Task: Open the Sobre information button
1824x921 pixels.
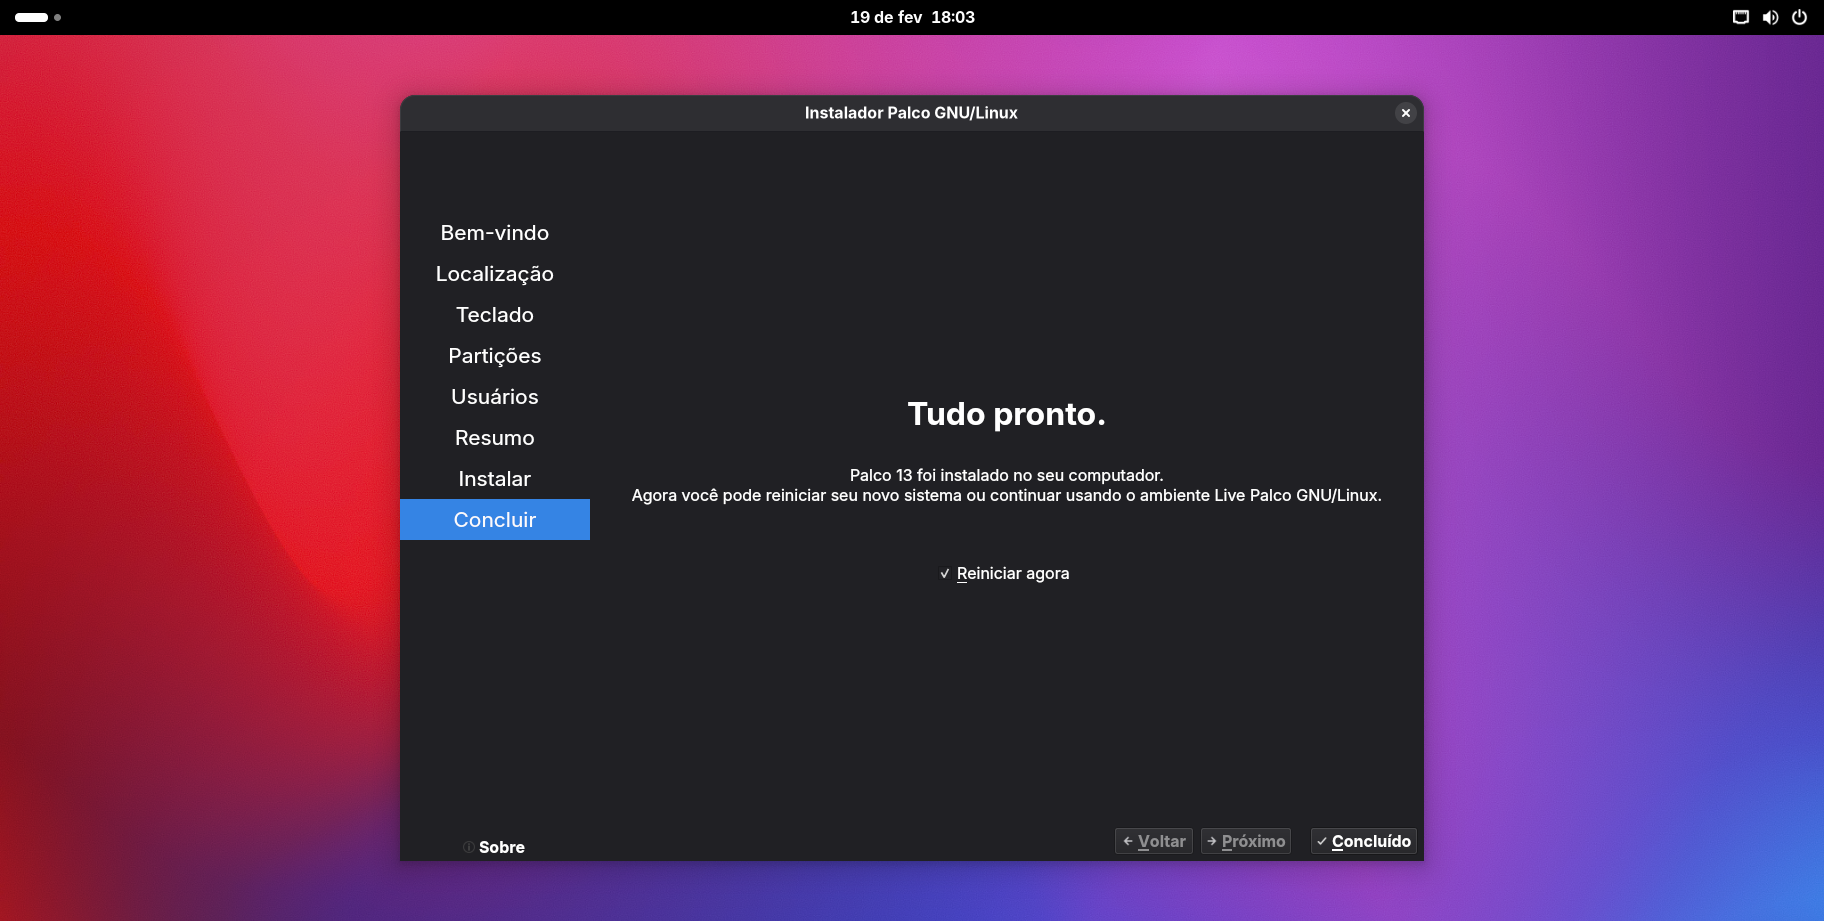Action: pyautogui.click(x=494, y=847)
